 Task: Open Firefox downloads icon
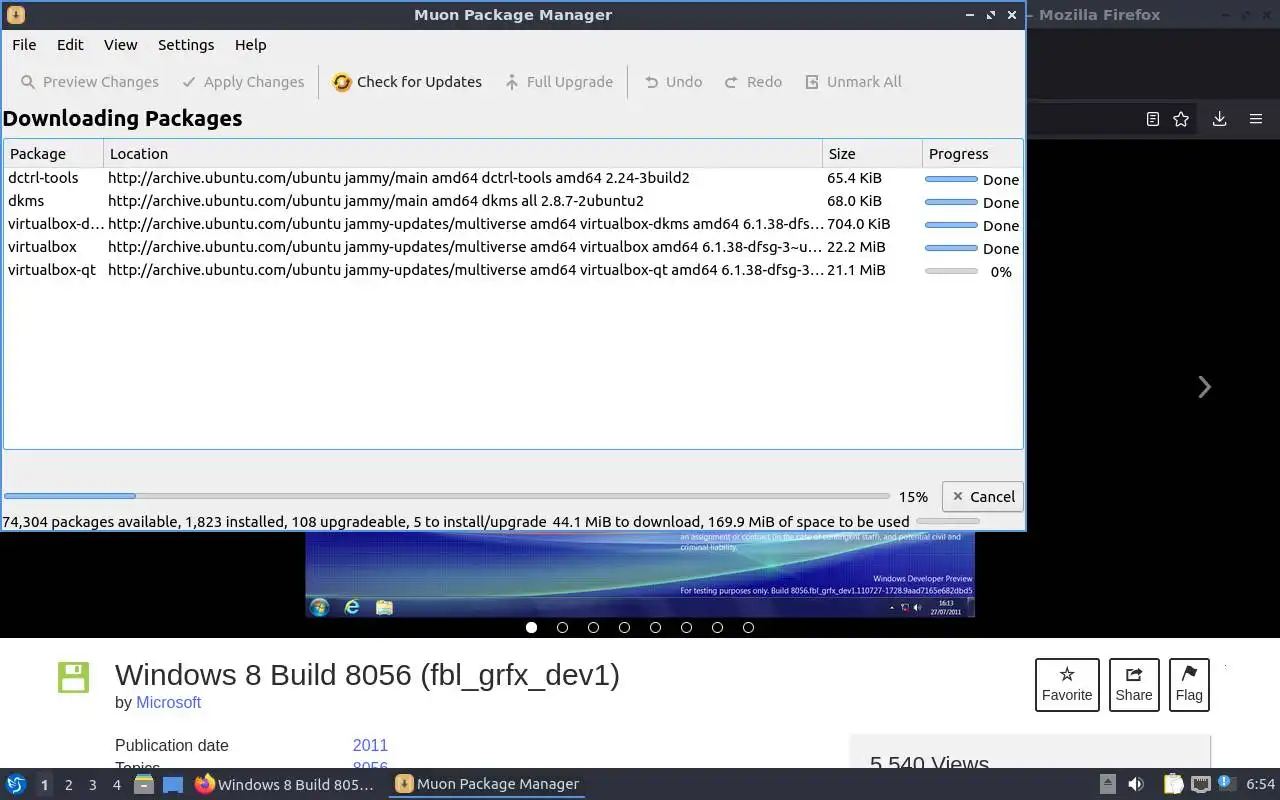(x=1219, y=119)
